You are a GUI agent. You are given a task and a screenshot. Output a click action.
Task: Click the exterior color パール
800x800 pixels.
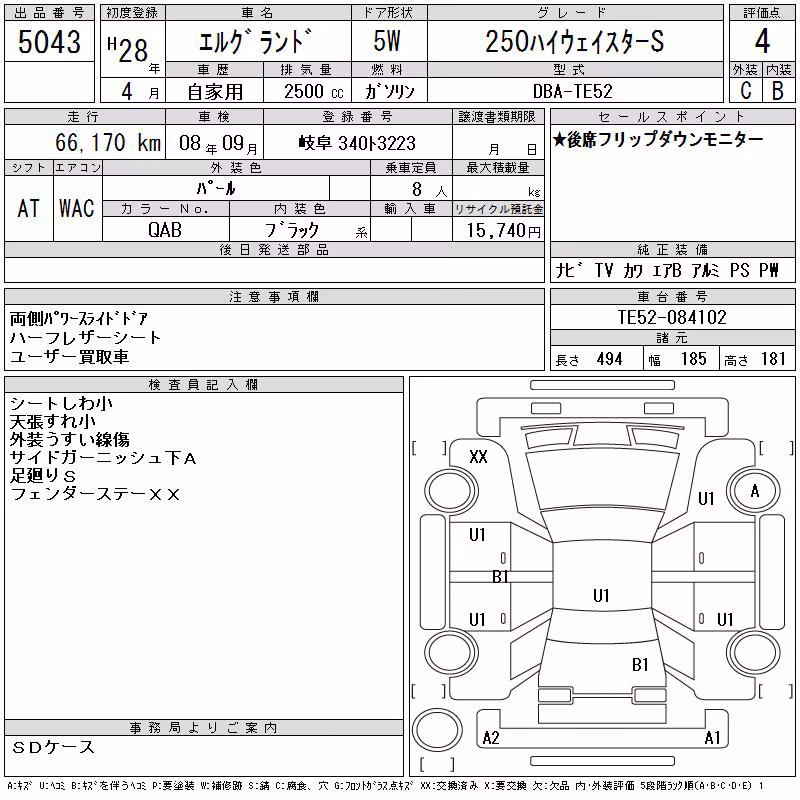point(216,189)
